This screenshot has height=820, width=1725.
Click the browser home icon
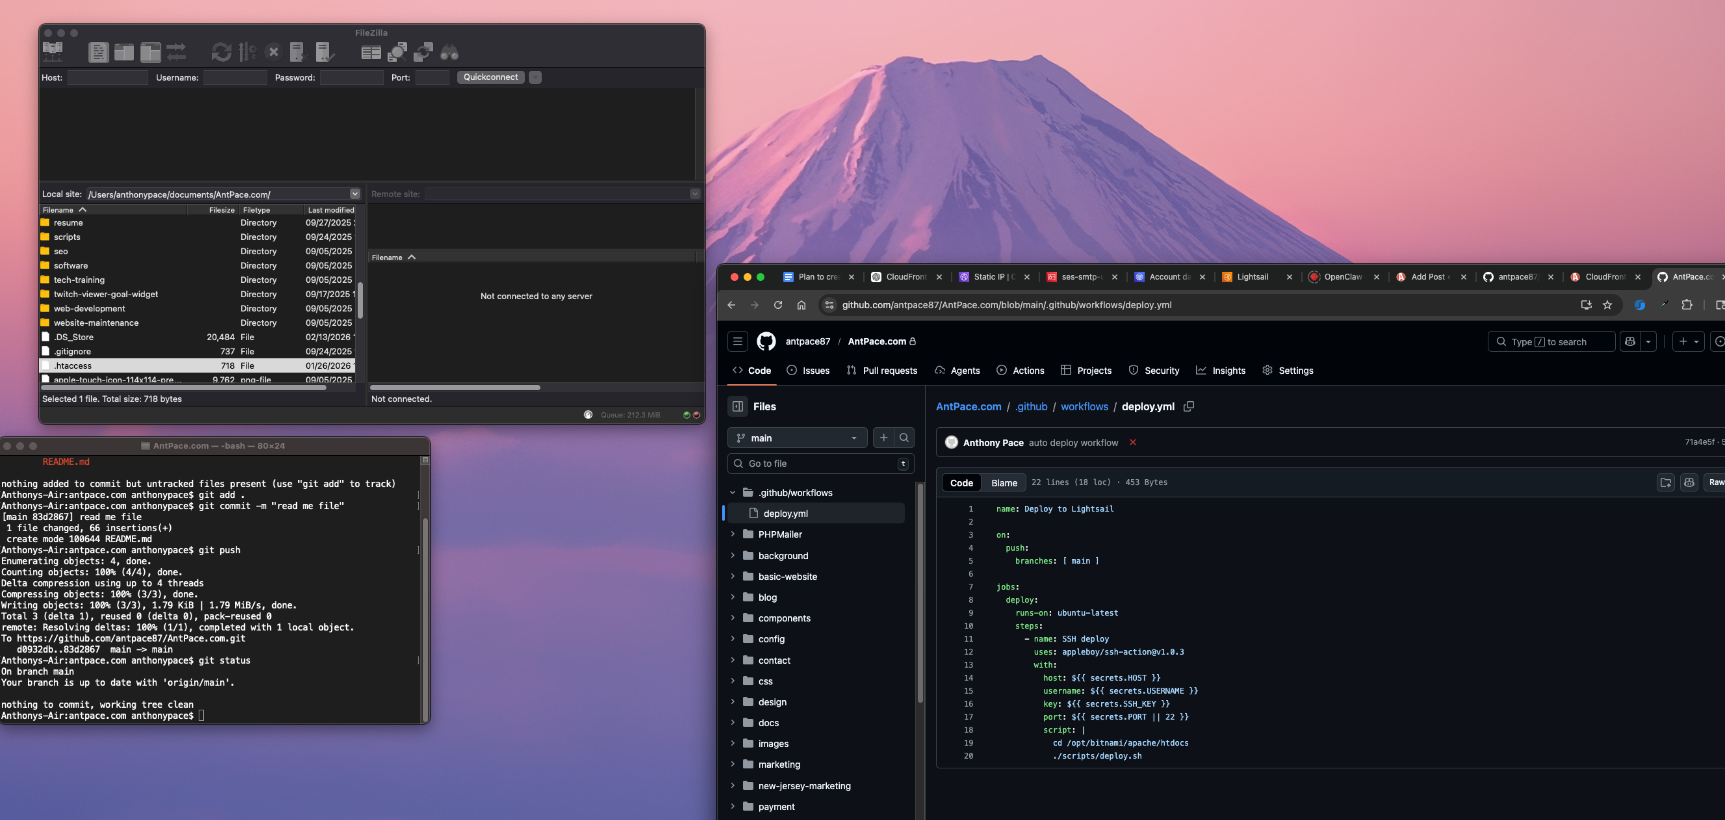[801, 305]
